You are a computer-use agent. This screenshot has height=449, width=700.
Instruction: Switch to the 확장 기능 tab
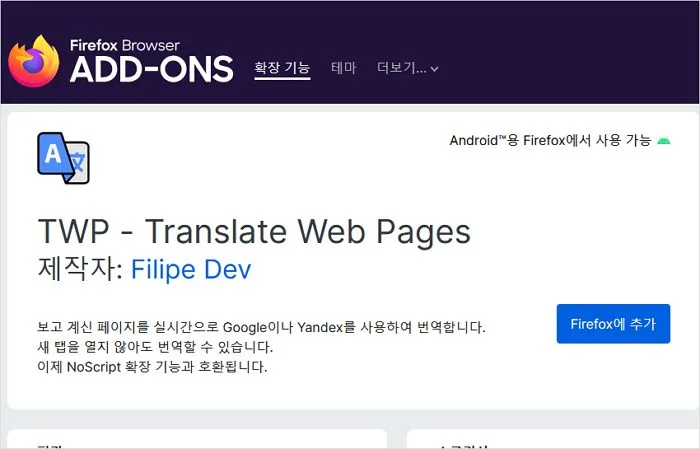coord(282,68)
